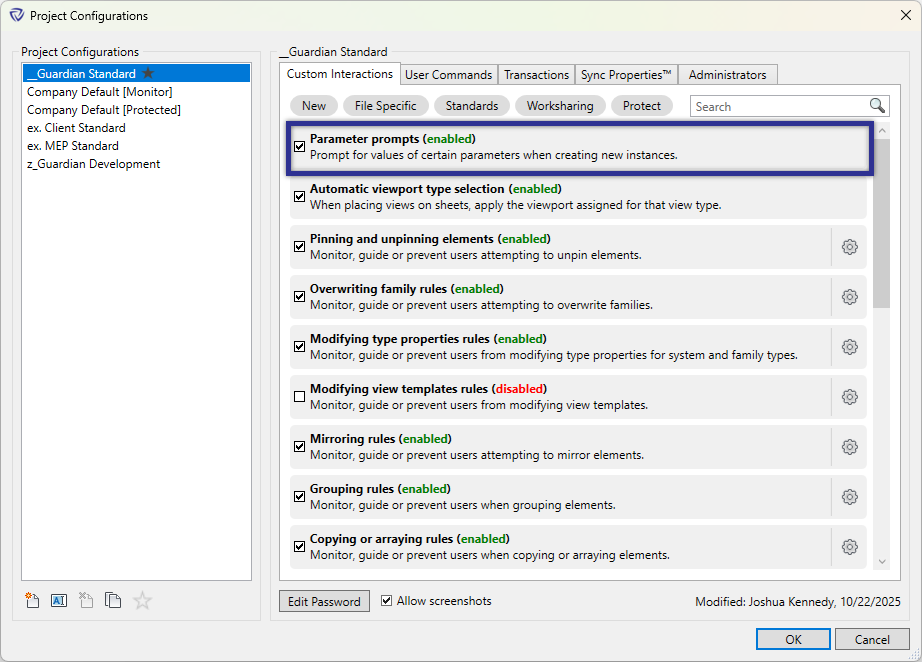This screenshot has width=922, height=662.
Task: Click the Edit Password button
Action: point(324,601)
